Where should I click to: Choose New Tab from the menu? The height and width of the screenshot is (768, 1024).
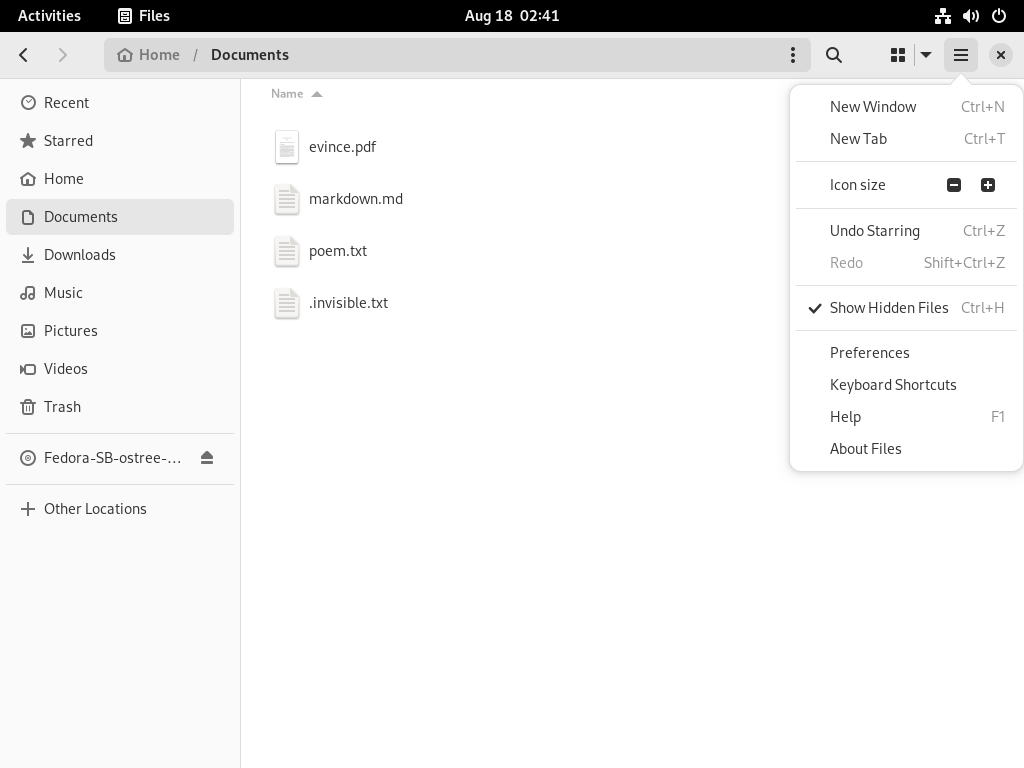(906, 138)
